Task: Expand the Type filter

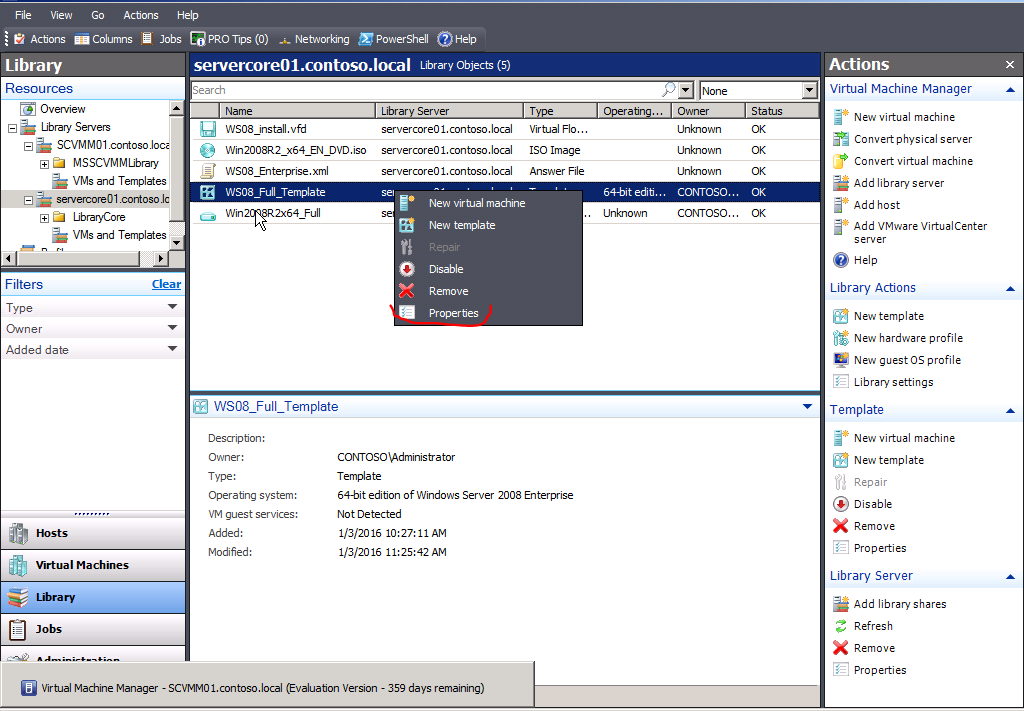Action: [172, 307]
